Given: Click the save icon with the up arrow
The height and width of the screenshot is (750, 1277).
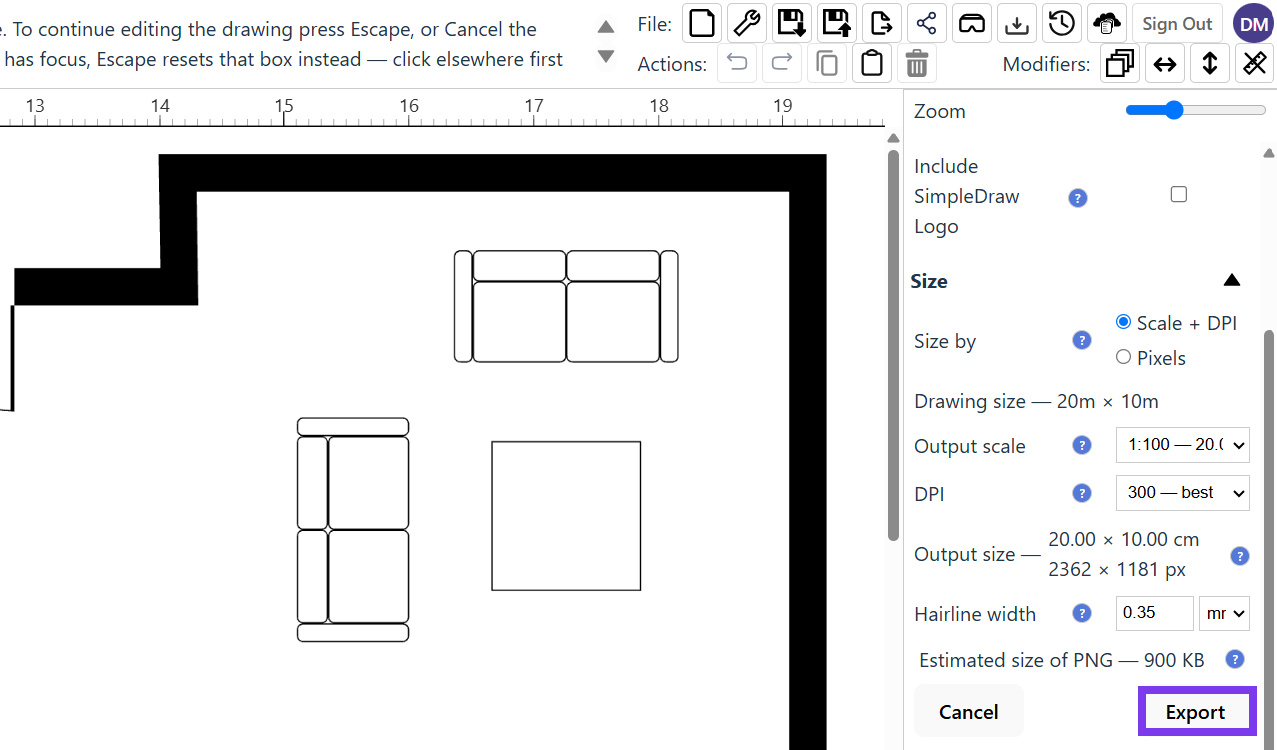Looking at the screenshot, I should (837, 23).
